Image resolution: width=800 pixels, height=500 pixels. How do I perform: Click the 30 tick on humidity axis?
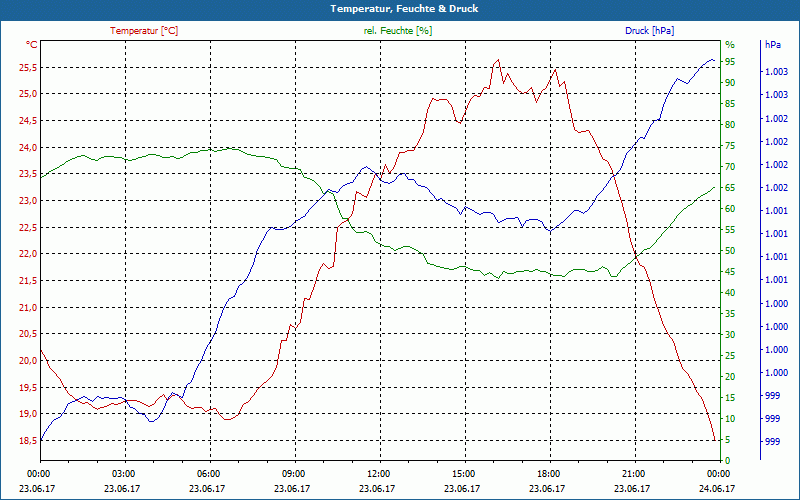[730, 335]
